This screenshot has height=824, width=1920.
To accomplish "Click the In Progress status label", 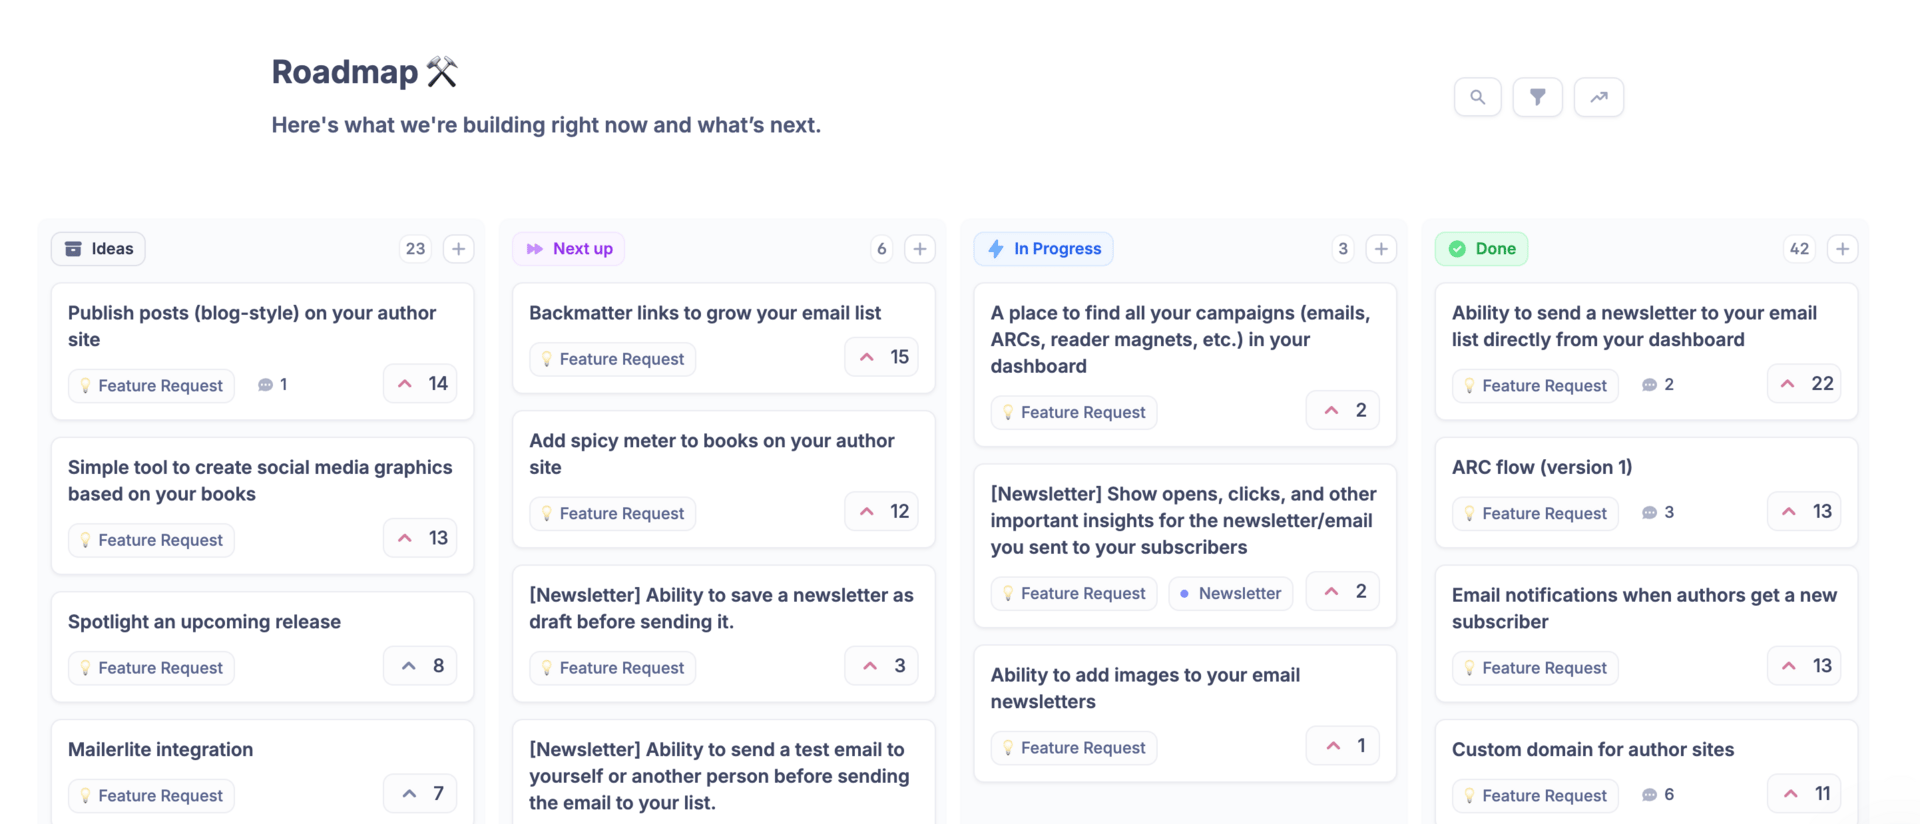I will [x=1043, y=249].
